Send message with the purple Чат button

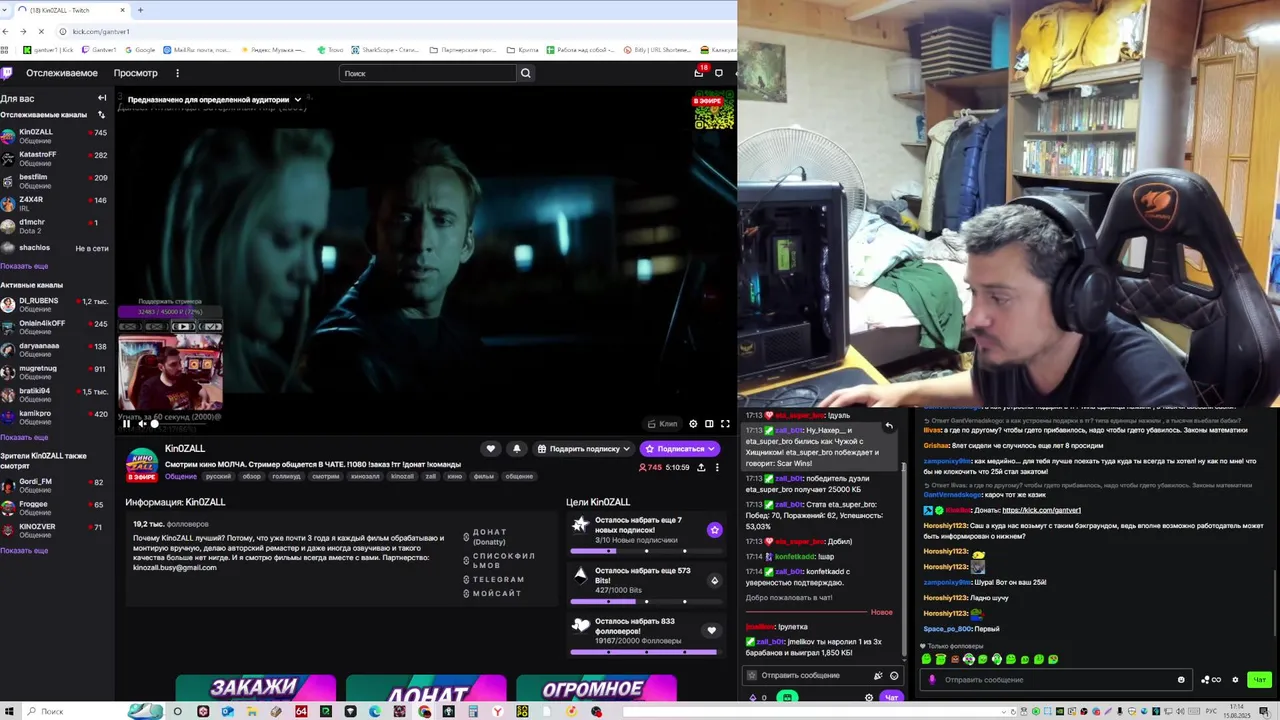pyautogui.click(x=891, y=697)
